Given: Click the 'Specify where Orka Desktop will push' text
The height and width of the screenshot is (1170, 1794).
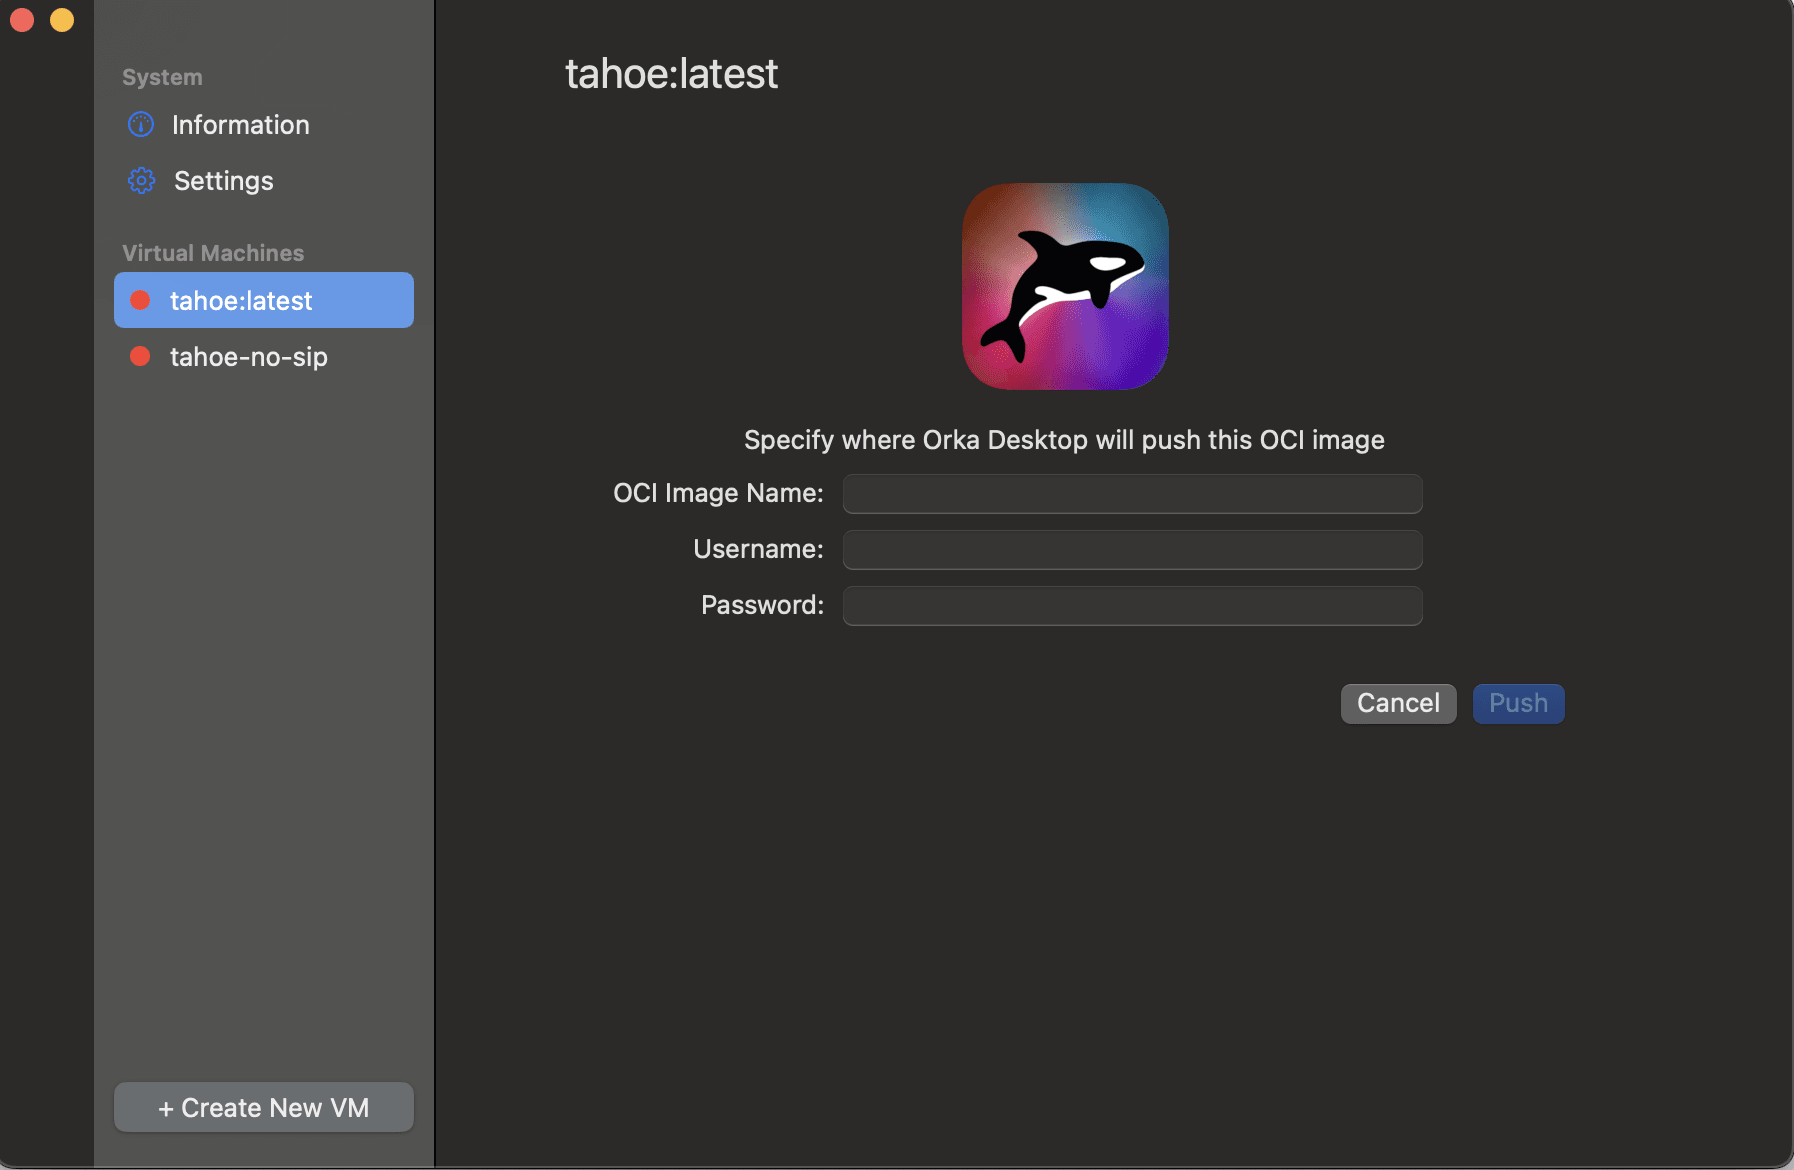Looking at the screenshot, I should pos(1064,440).
